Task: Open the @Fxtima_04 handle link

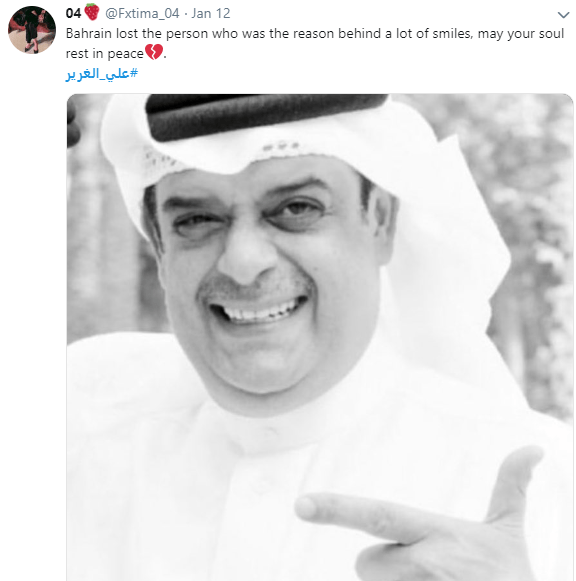Action: coord(142,13)
